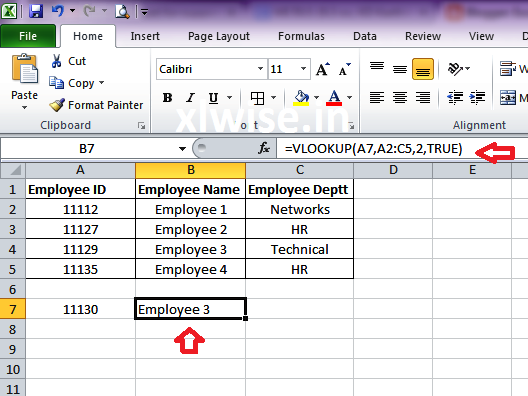
Task: Select column C header
Action: click(300, 170)
